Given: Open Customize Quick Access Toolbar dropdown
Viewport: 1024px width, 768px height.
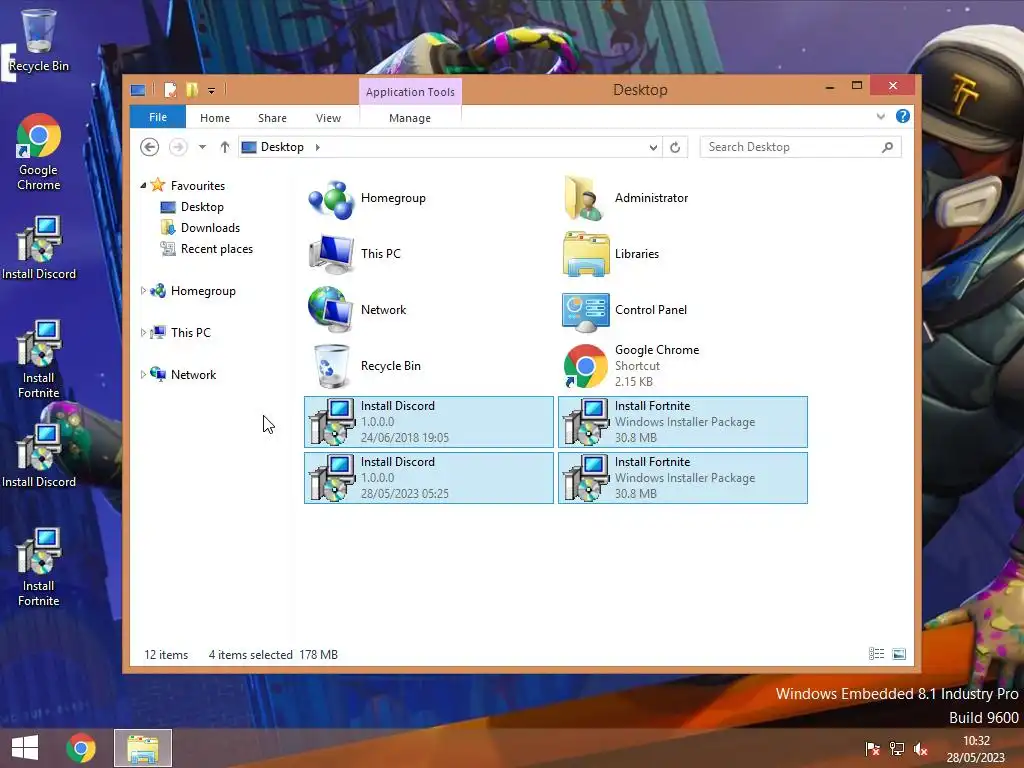Looking at the screenshot, I should click(212, 91).
